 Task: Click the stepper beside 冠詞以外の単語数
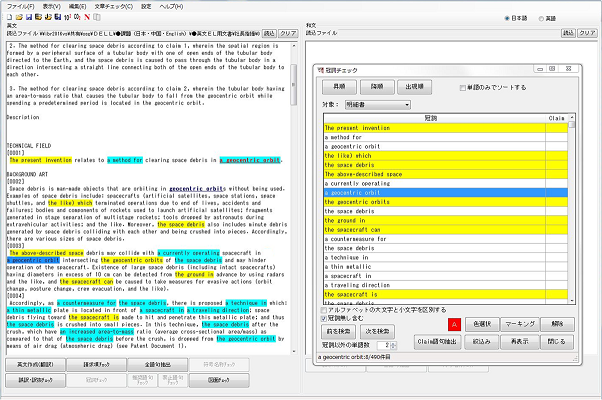coord(394,345)
